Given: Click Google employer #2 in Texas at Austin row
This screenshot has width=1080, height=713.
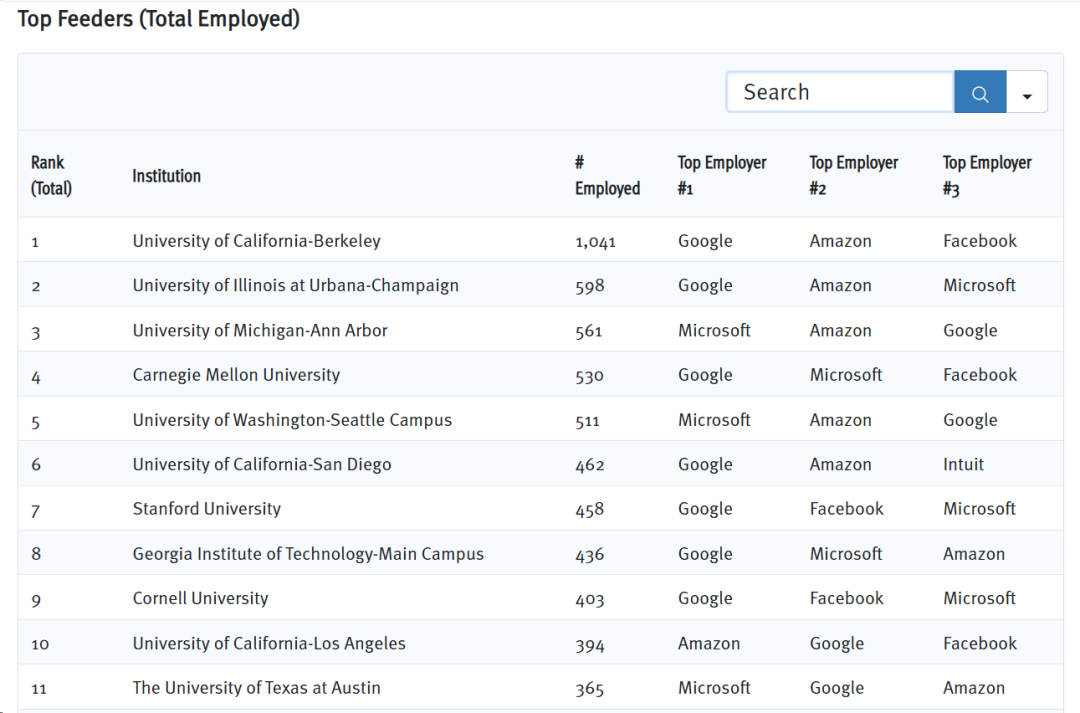Looking at the screenshot, I should click(x=837, y=688).
